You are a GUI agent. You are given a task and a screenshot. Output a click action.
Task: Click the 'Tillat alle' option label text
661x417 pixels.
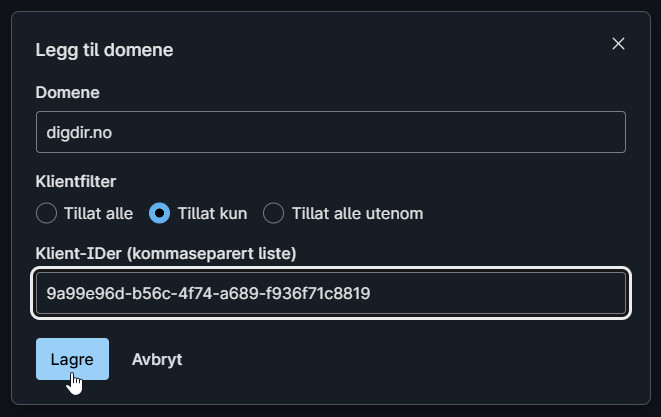click(98, 213)
